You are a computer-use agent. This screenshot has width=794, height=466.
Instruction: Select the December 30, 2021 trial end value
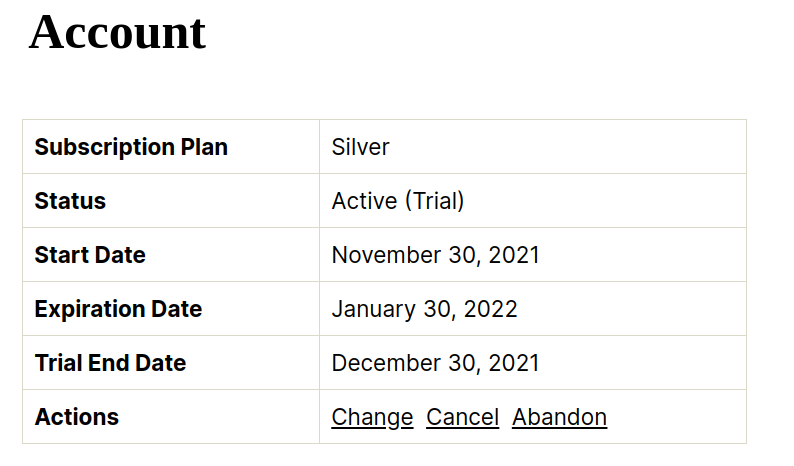[x=435, y=363]
